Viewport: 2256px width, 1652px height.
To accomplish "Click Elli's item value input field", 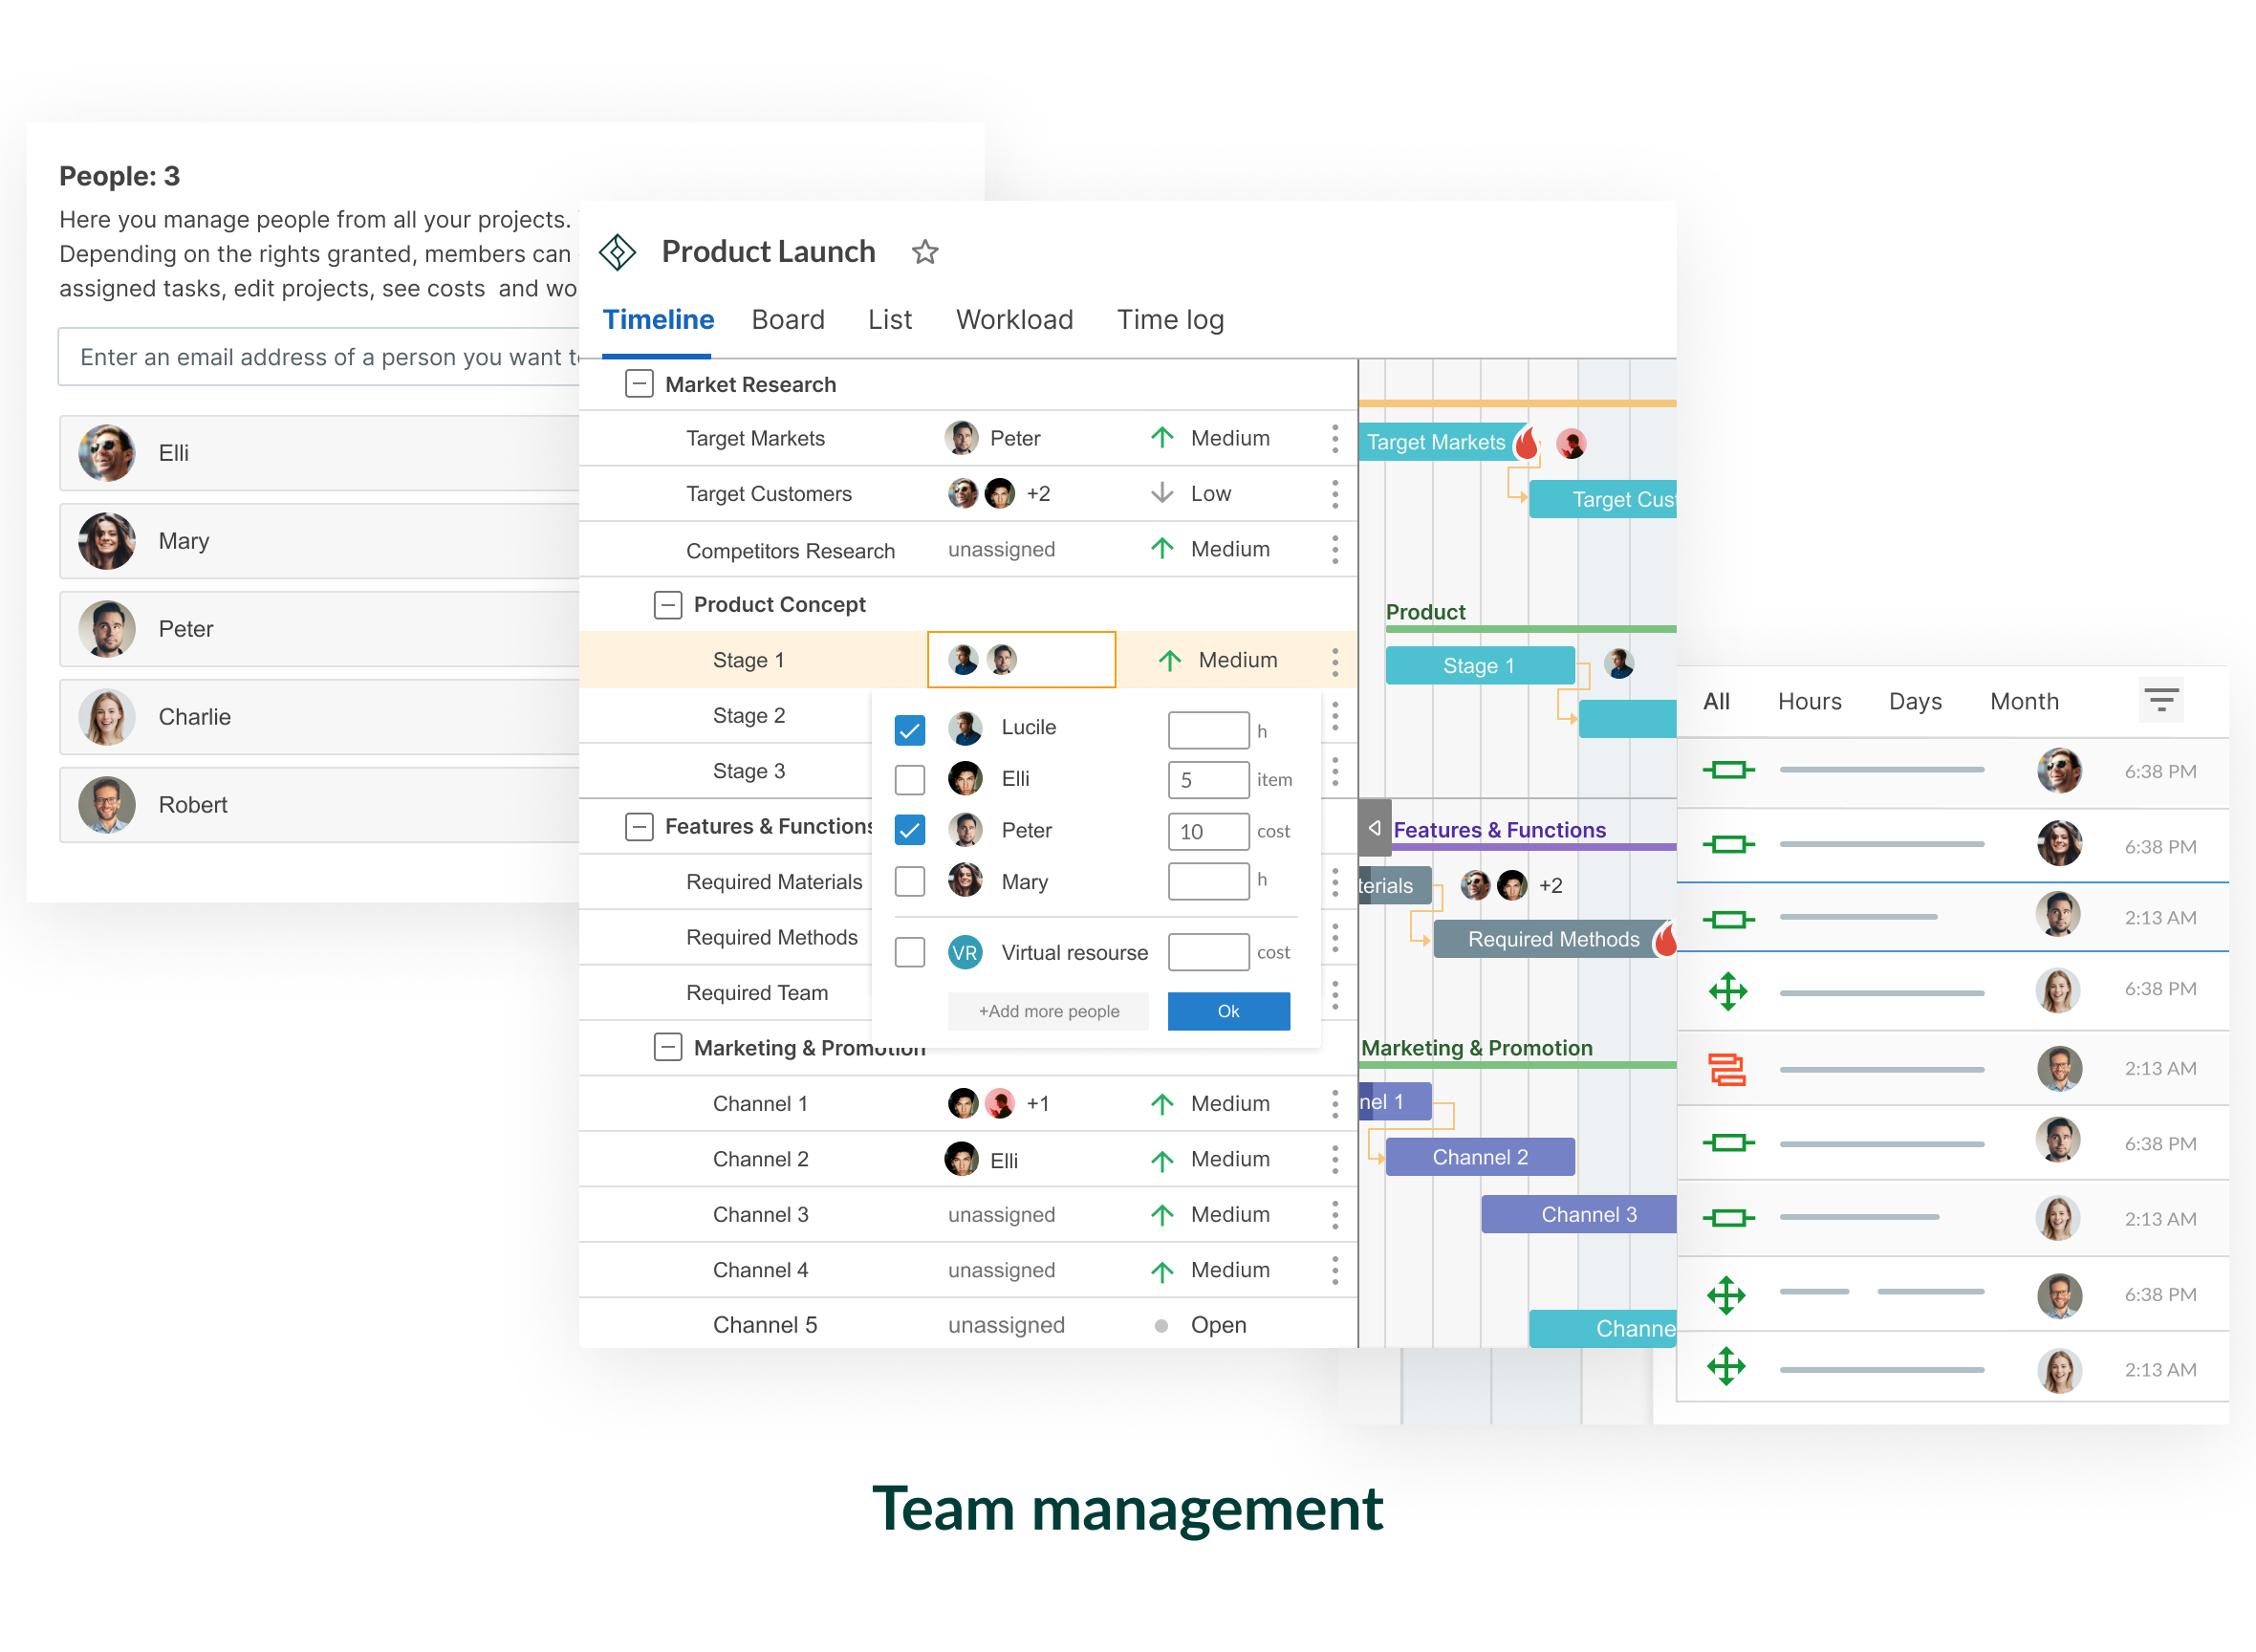I will pos(1208,780).
